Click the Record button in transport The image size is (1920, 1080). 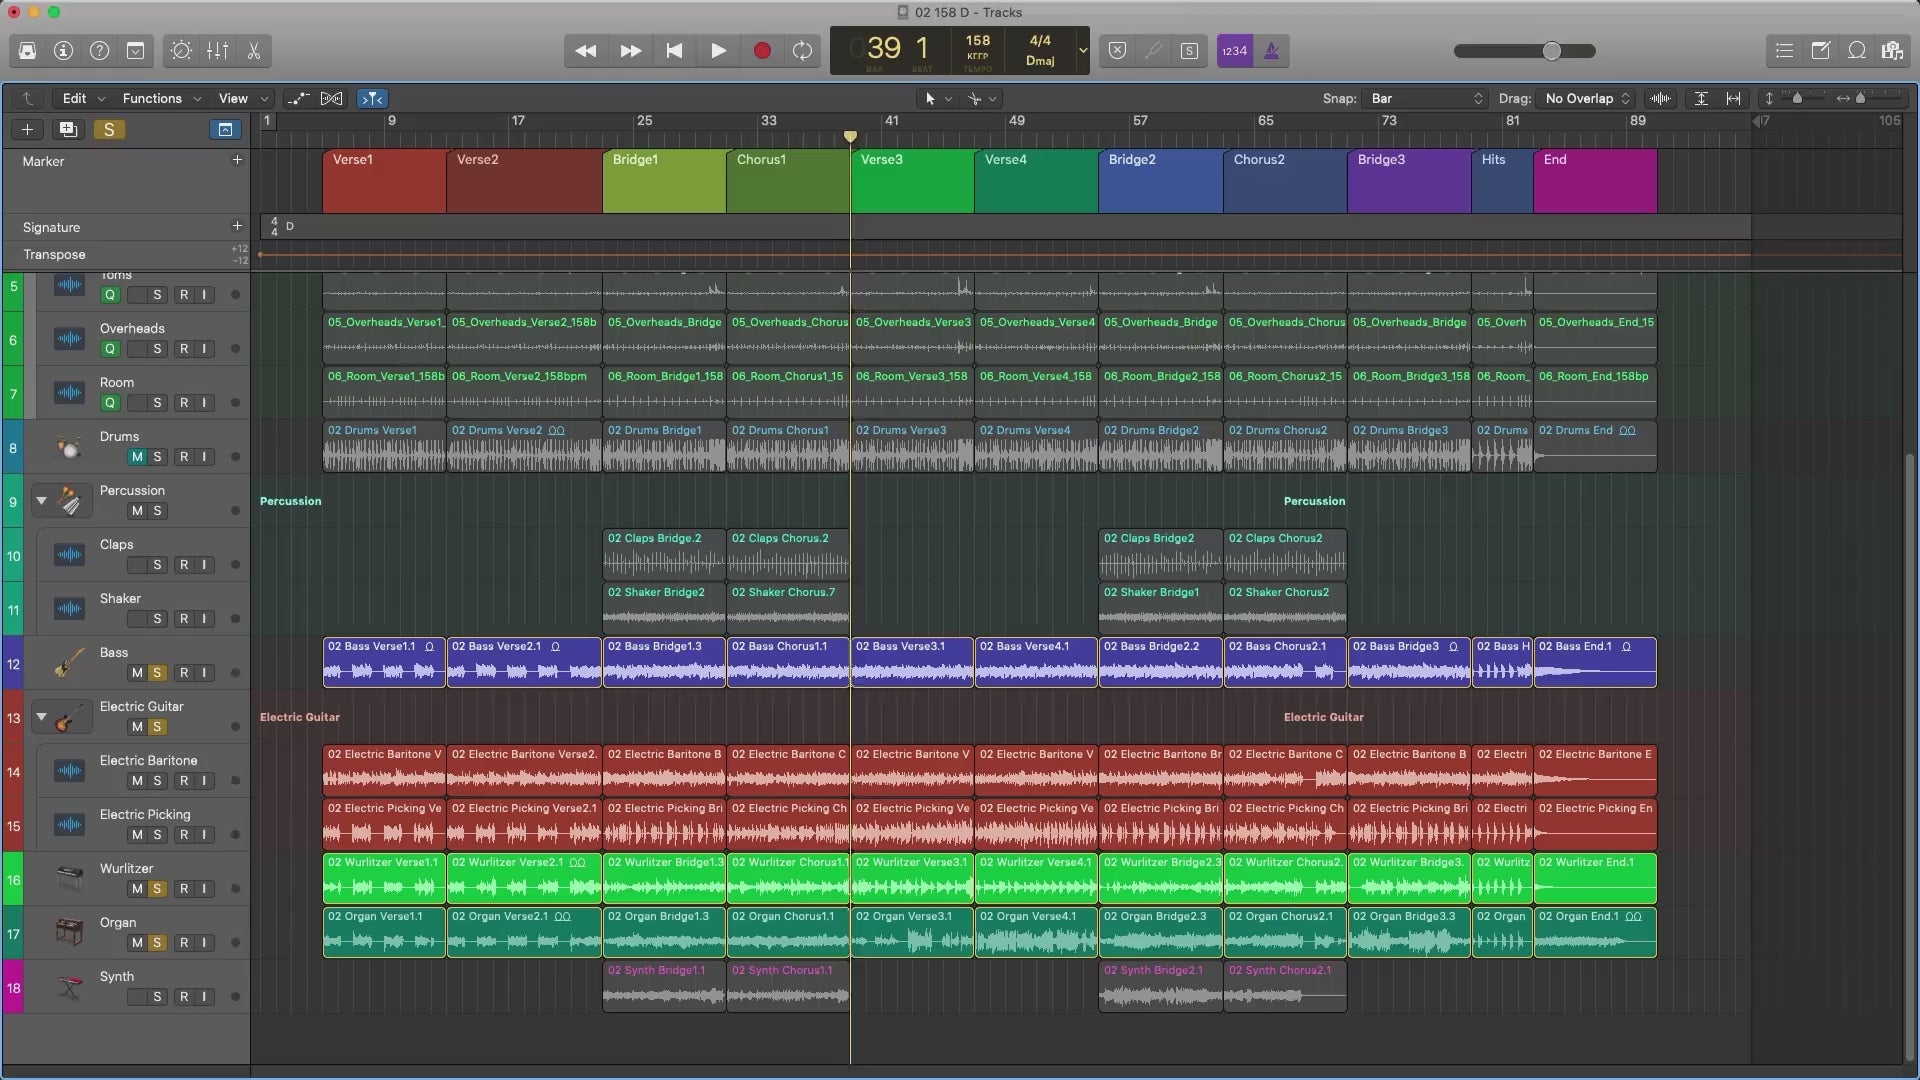(762, 51)
